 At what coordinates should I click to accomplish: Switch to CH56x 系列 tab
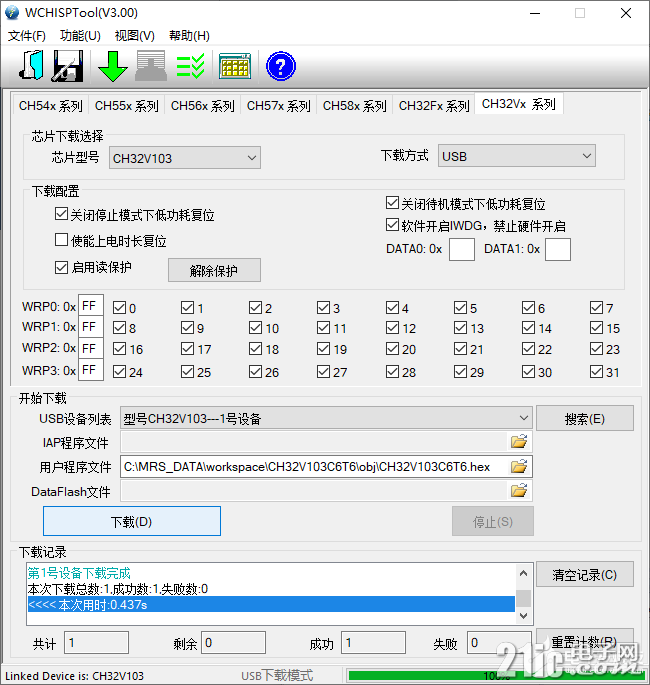tap(203, 105)
